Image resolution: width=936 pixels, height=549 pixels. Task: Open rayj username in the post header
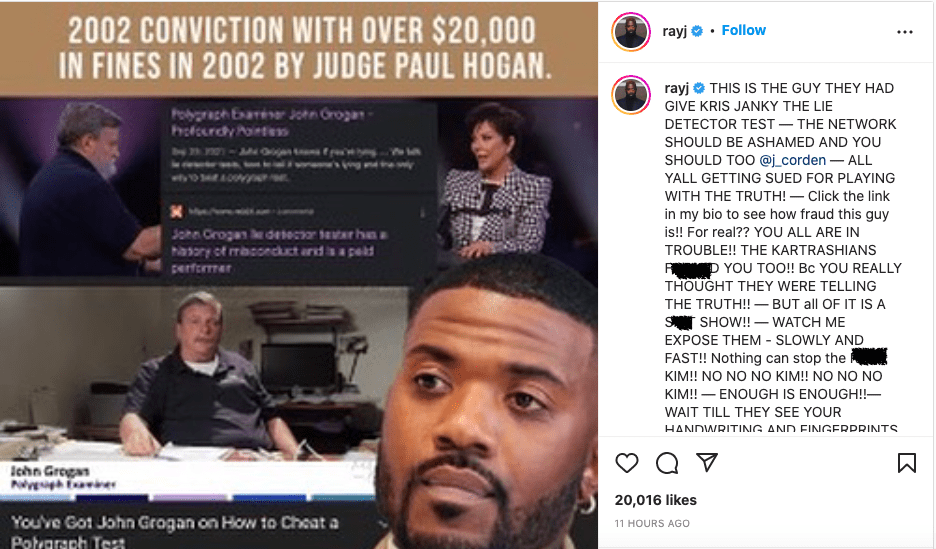click(675, 31)
